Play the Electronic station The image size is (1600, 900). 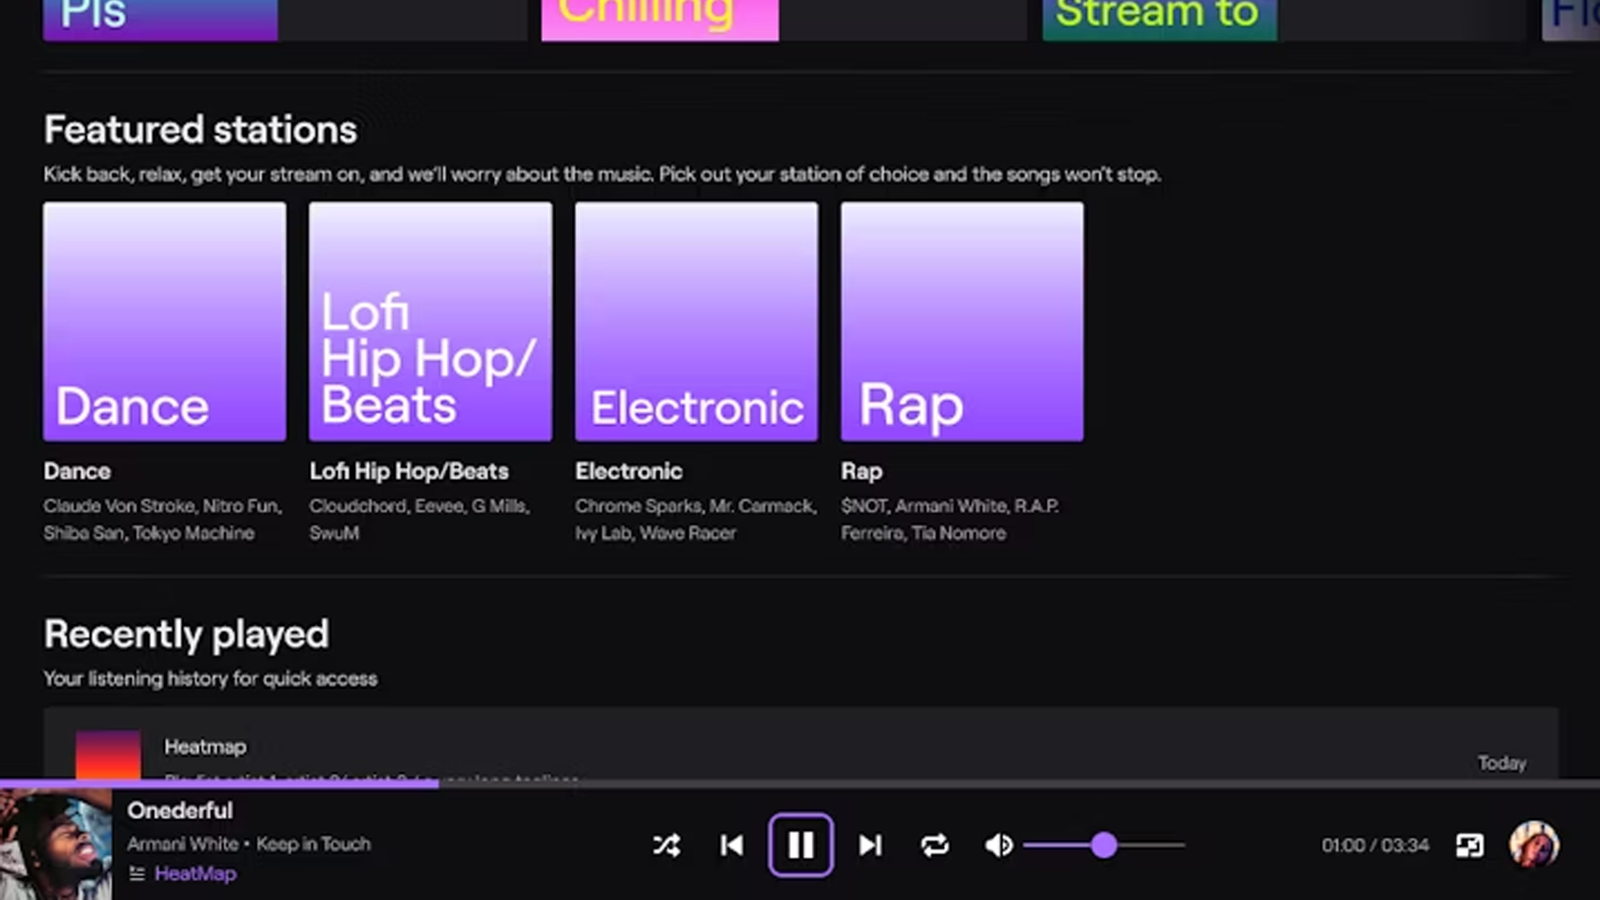pyautogui.click(x=695, y=321)
